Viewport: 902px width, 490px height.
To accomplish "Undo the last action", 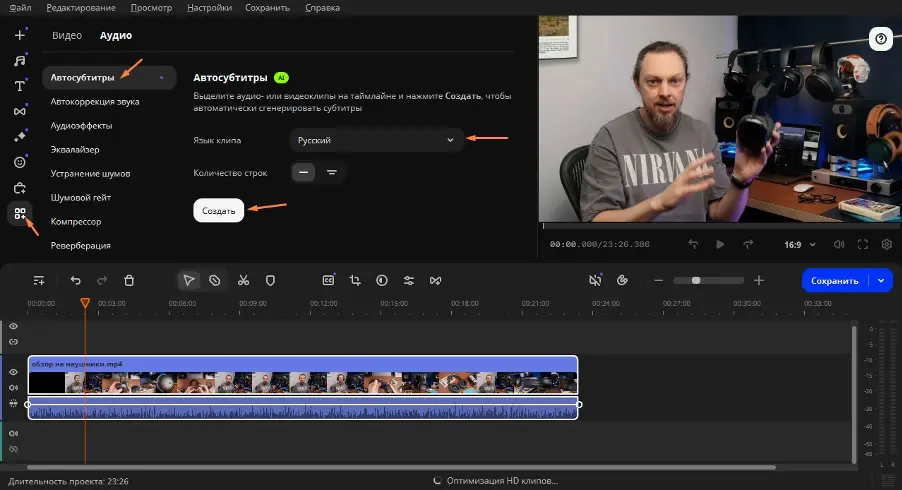I will click(x=75, y=281).
